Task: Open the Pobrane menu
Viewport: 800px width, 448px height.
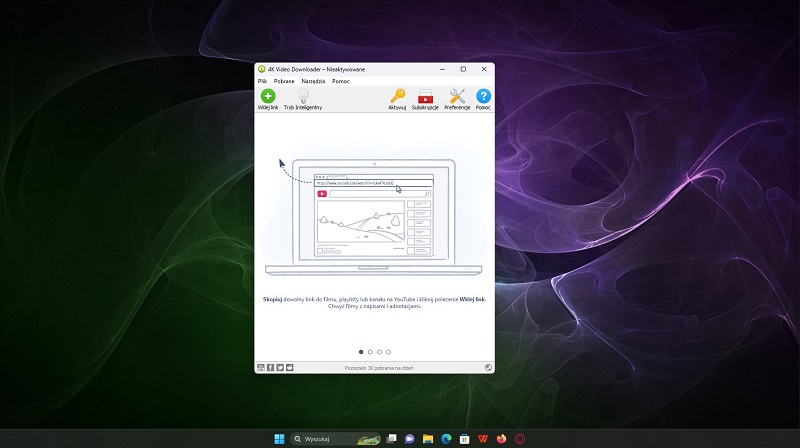Action: pyautogui.click(x=284, y=81)
